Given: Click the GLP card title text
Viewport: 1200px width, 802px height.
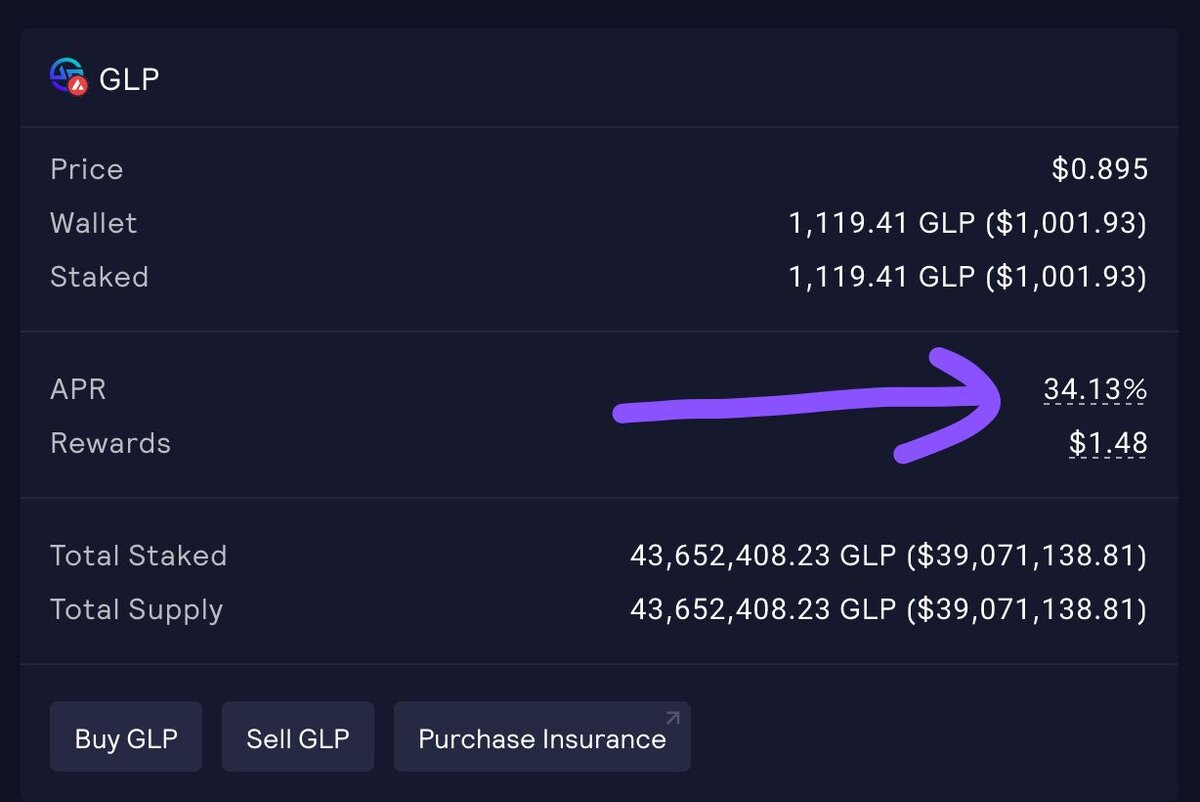Looking at the screenshot, I should (x=129, y=79).
